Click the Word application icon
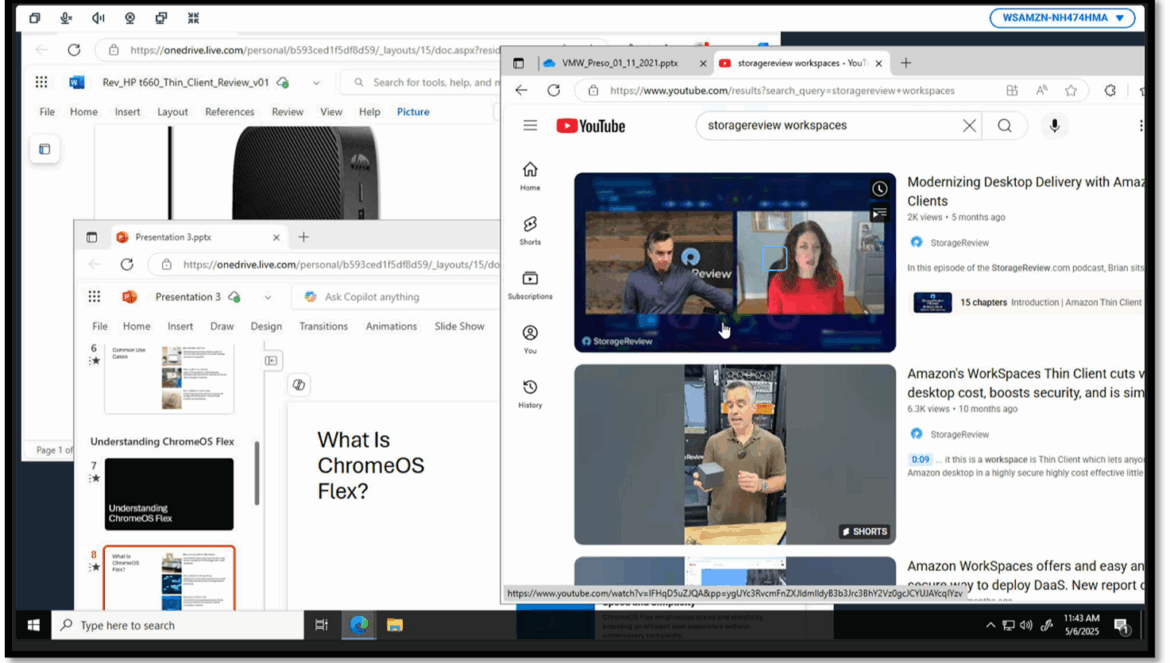This screenshot has height=663, width=1170. pyautogui.click(x=77, y=82)
